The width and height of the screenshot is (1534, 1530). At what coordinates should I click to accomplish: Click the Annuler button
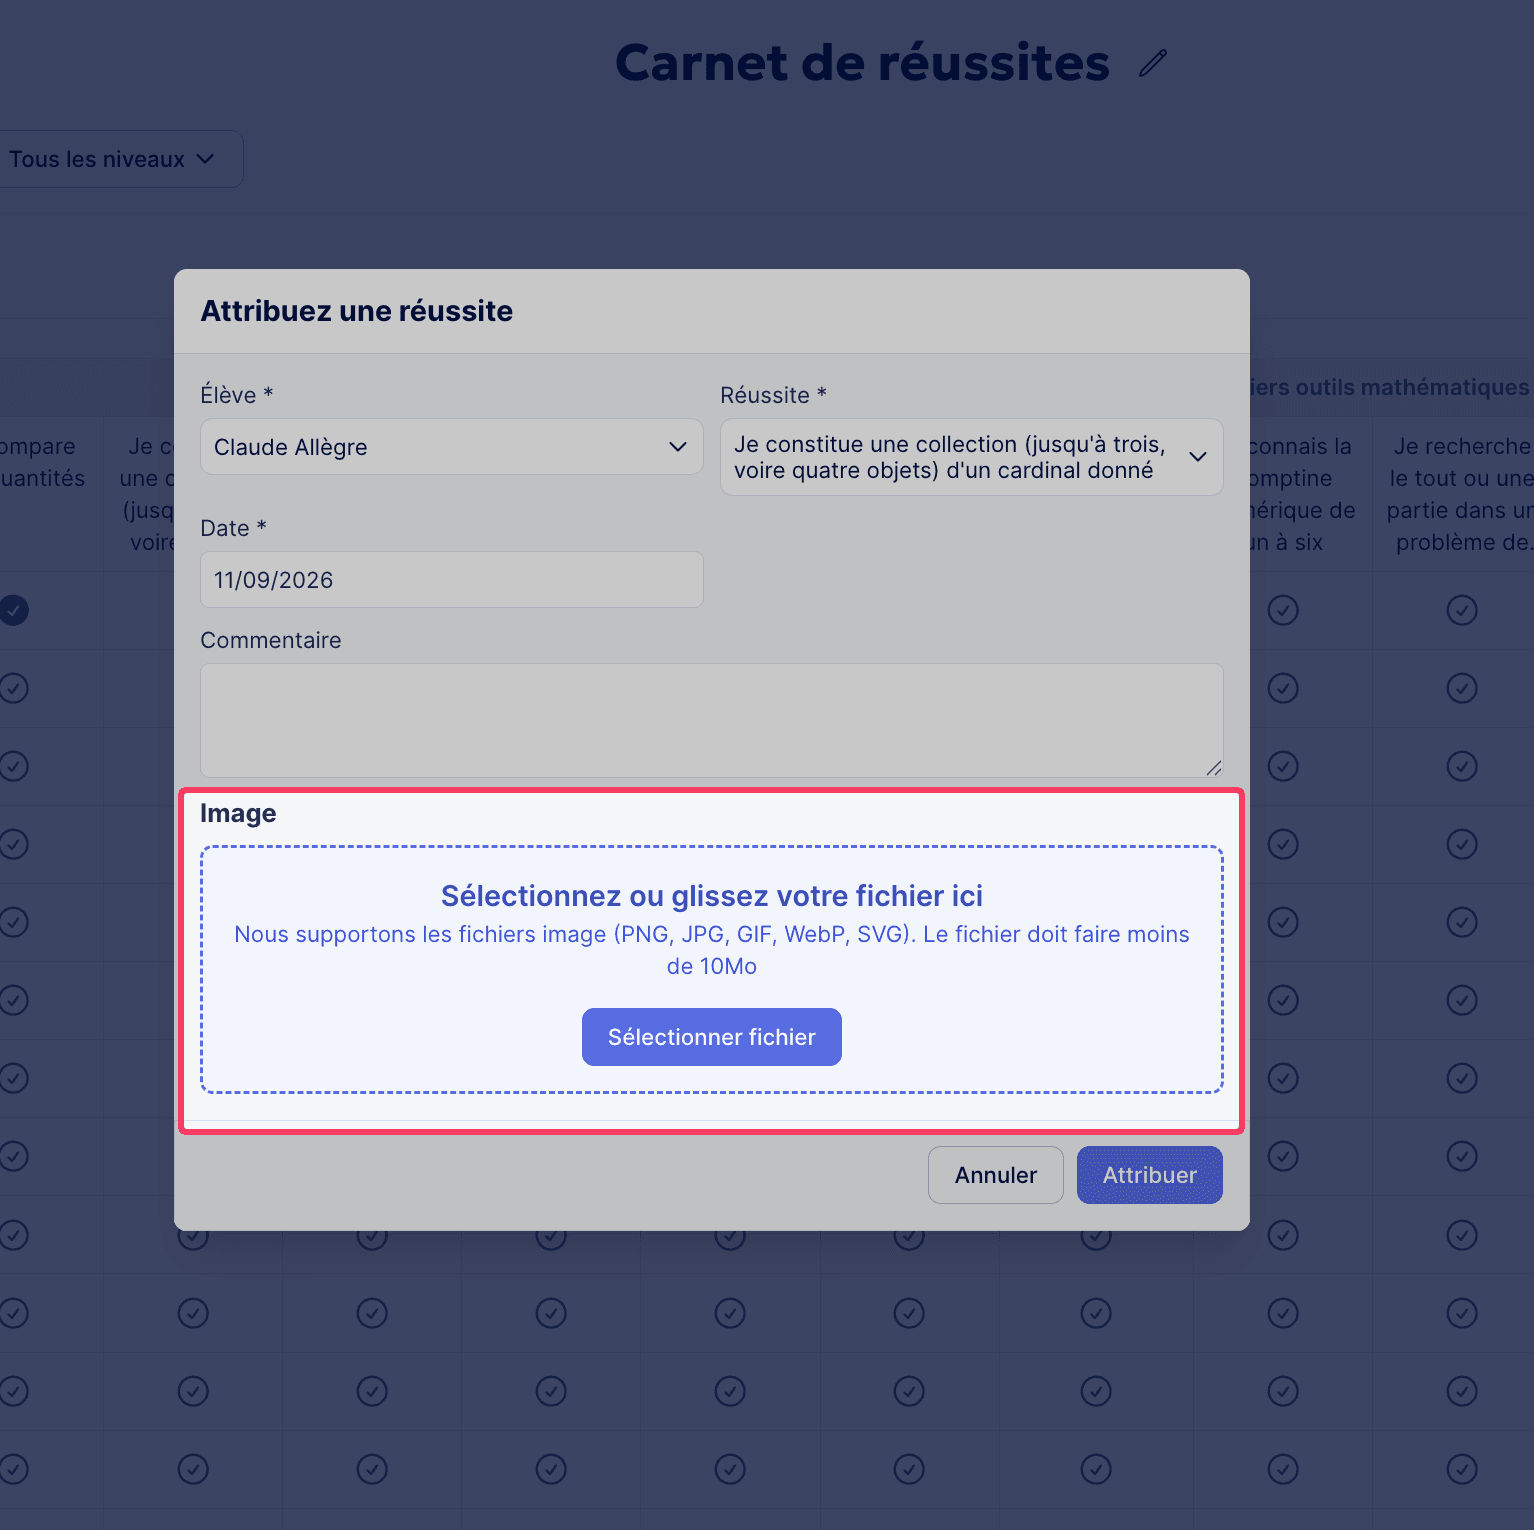(x=996, y=1175)
